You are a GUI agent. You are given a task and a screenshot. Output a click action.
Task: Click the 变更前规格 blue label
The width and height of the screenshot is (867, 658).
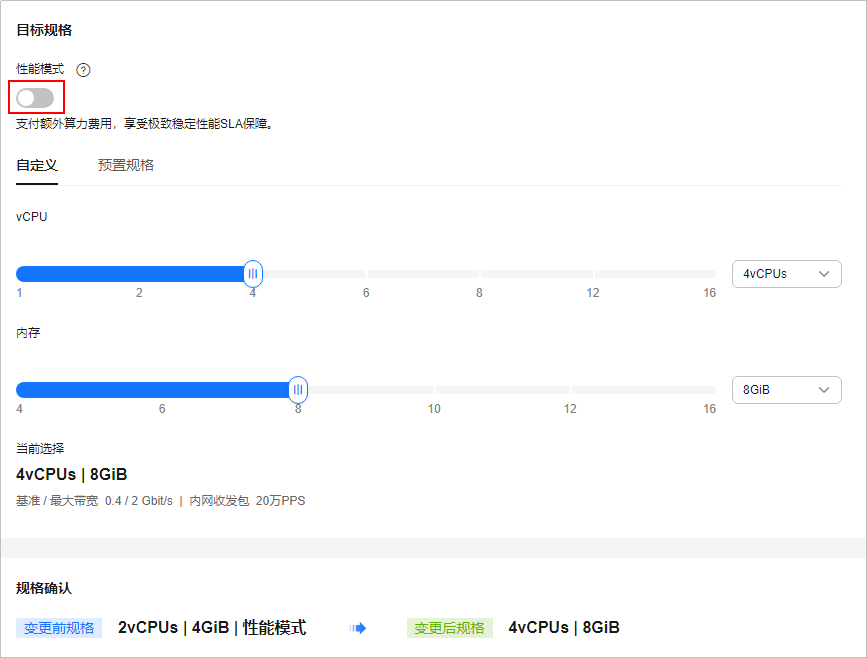point(59,628)
